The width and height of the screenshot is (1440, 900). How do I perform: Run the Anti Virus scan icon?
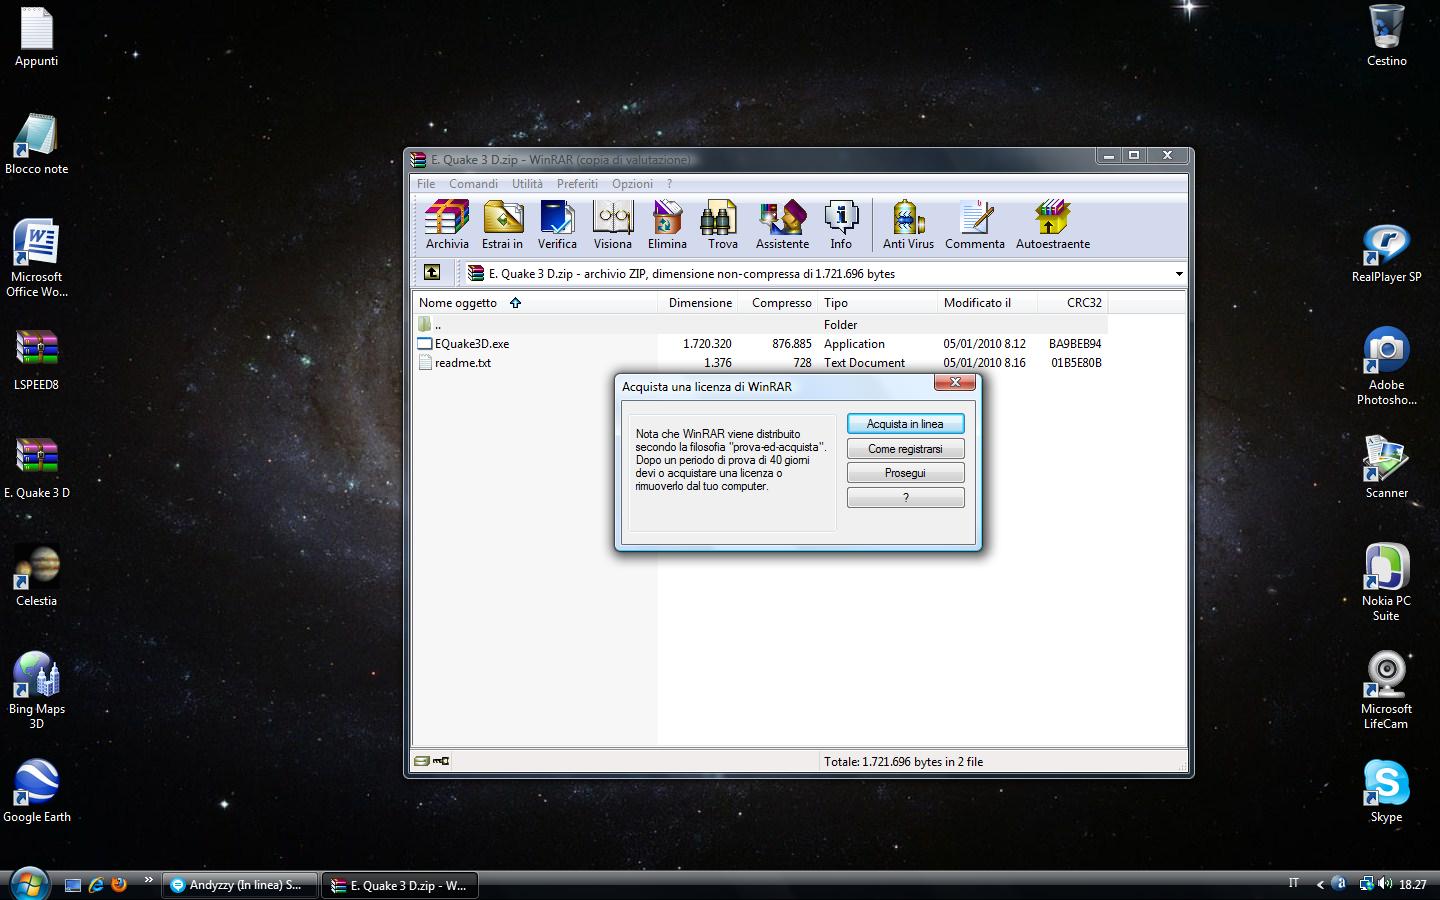(908, 224)
